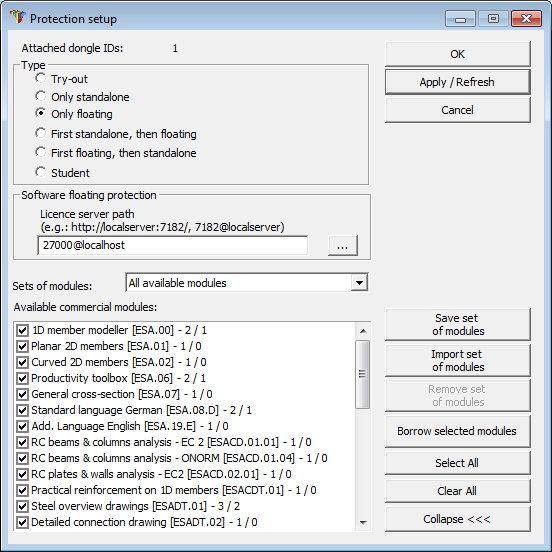552x552 pixels.
Task: Click the browse (...) button for licence server
Action: pyautogui.click(x=343, y=245)
